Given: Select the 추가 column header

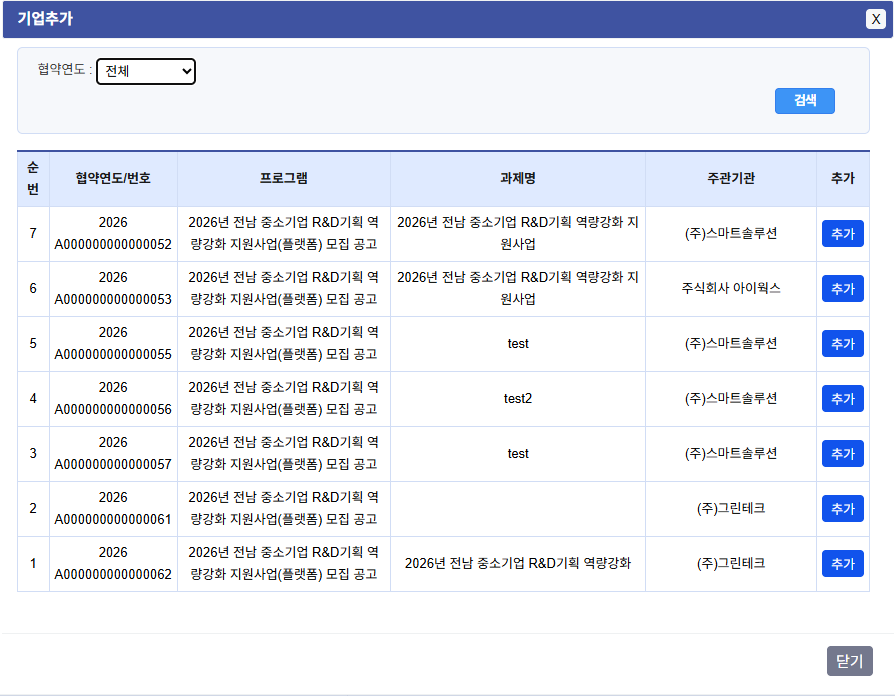Looking at the screenshot, I should [842, 178].
